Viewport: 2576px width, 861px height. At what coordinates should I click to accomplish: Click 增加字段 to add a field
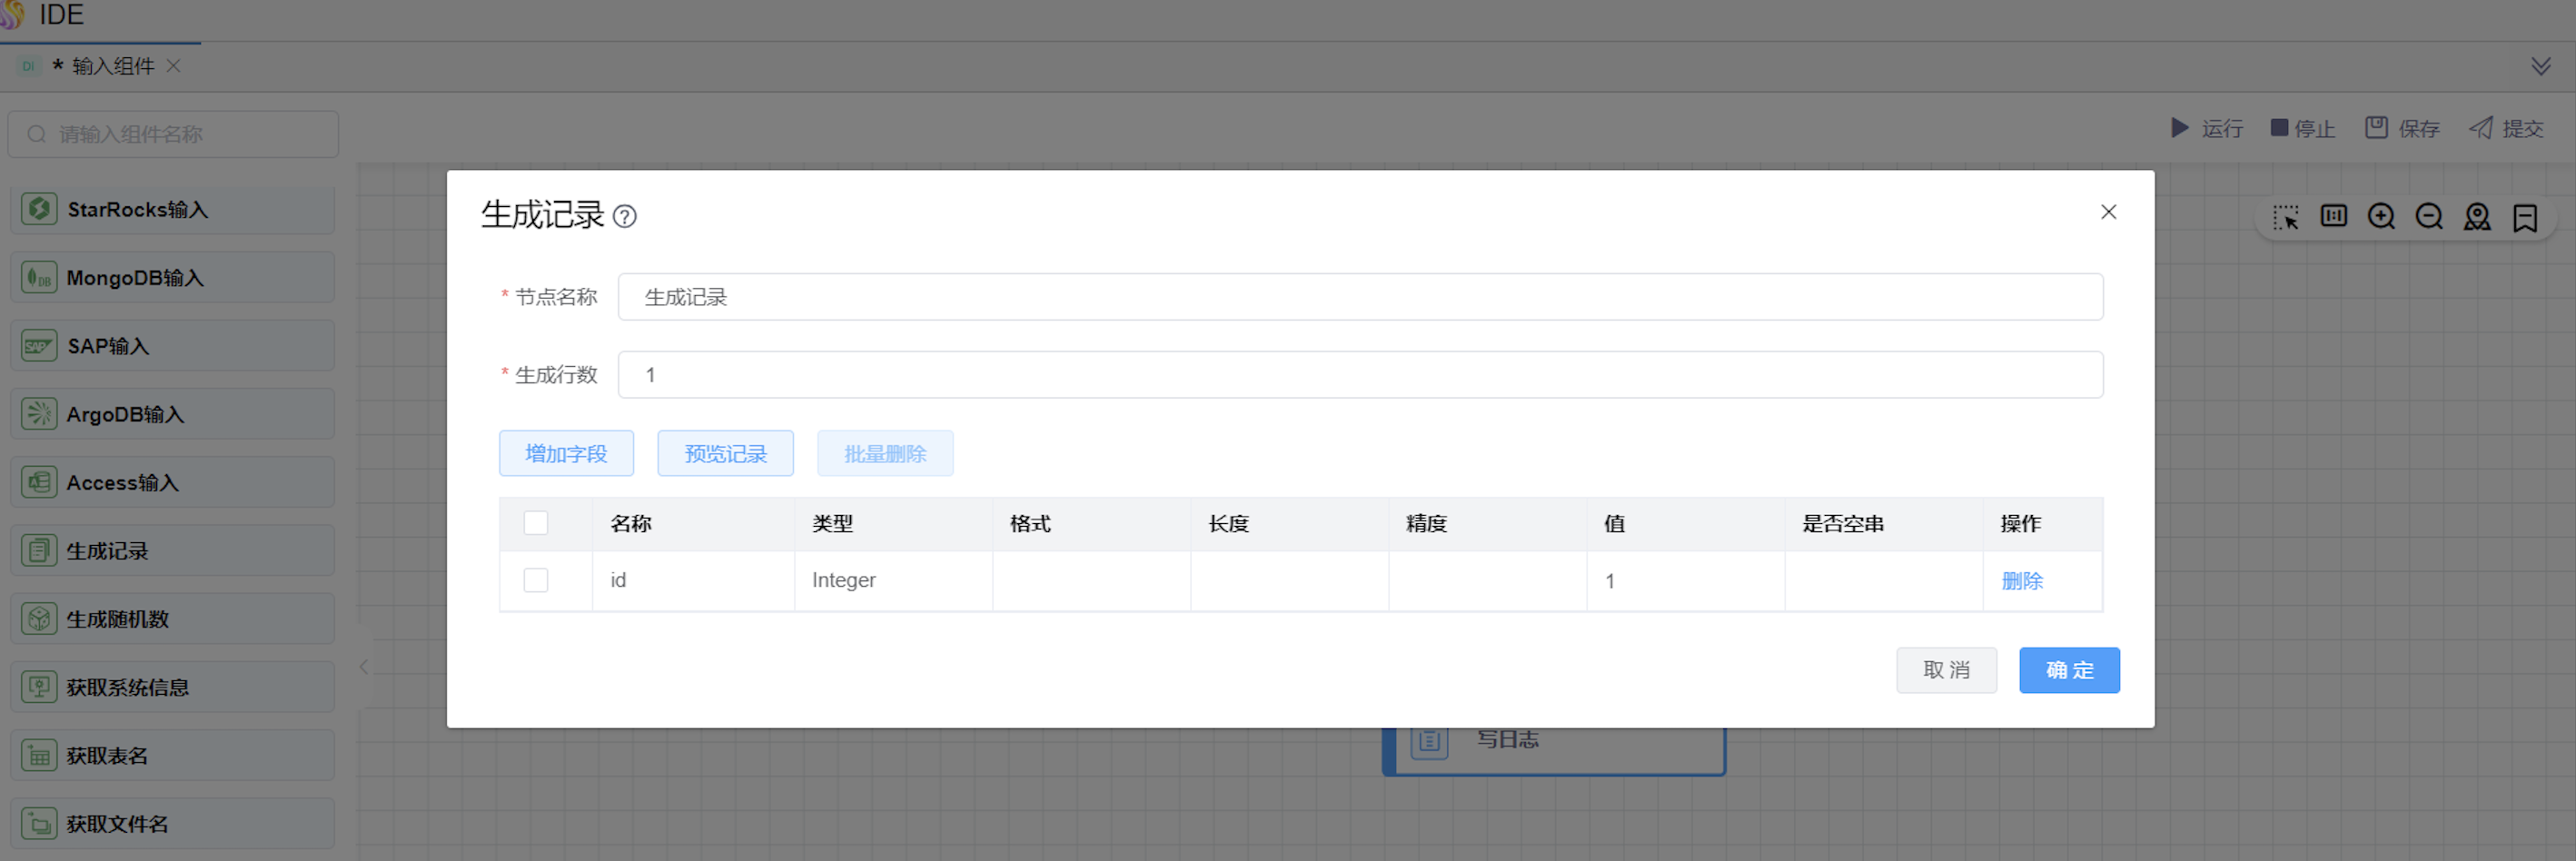point(566,454)
